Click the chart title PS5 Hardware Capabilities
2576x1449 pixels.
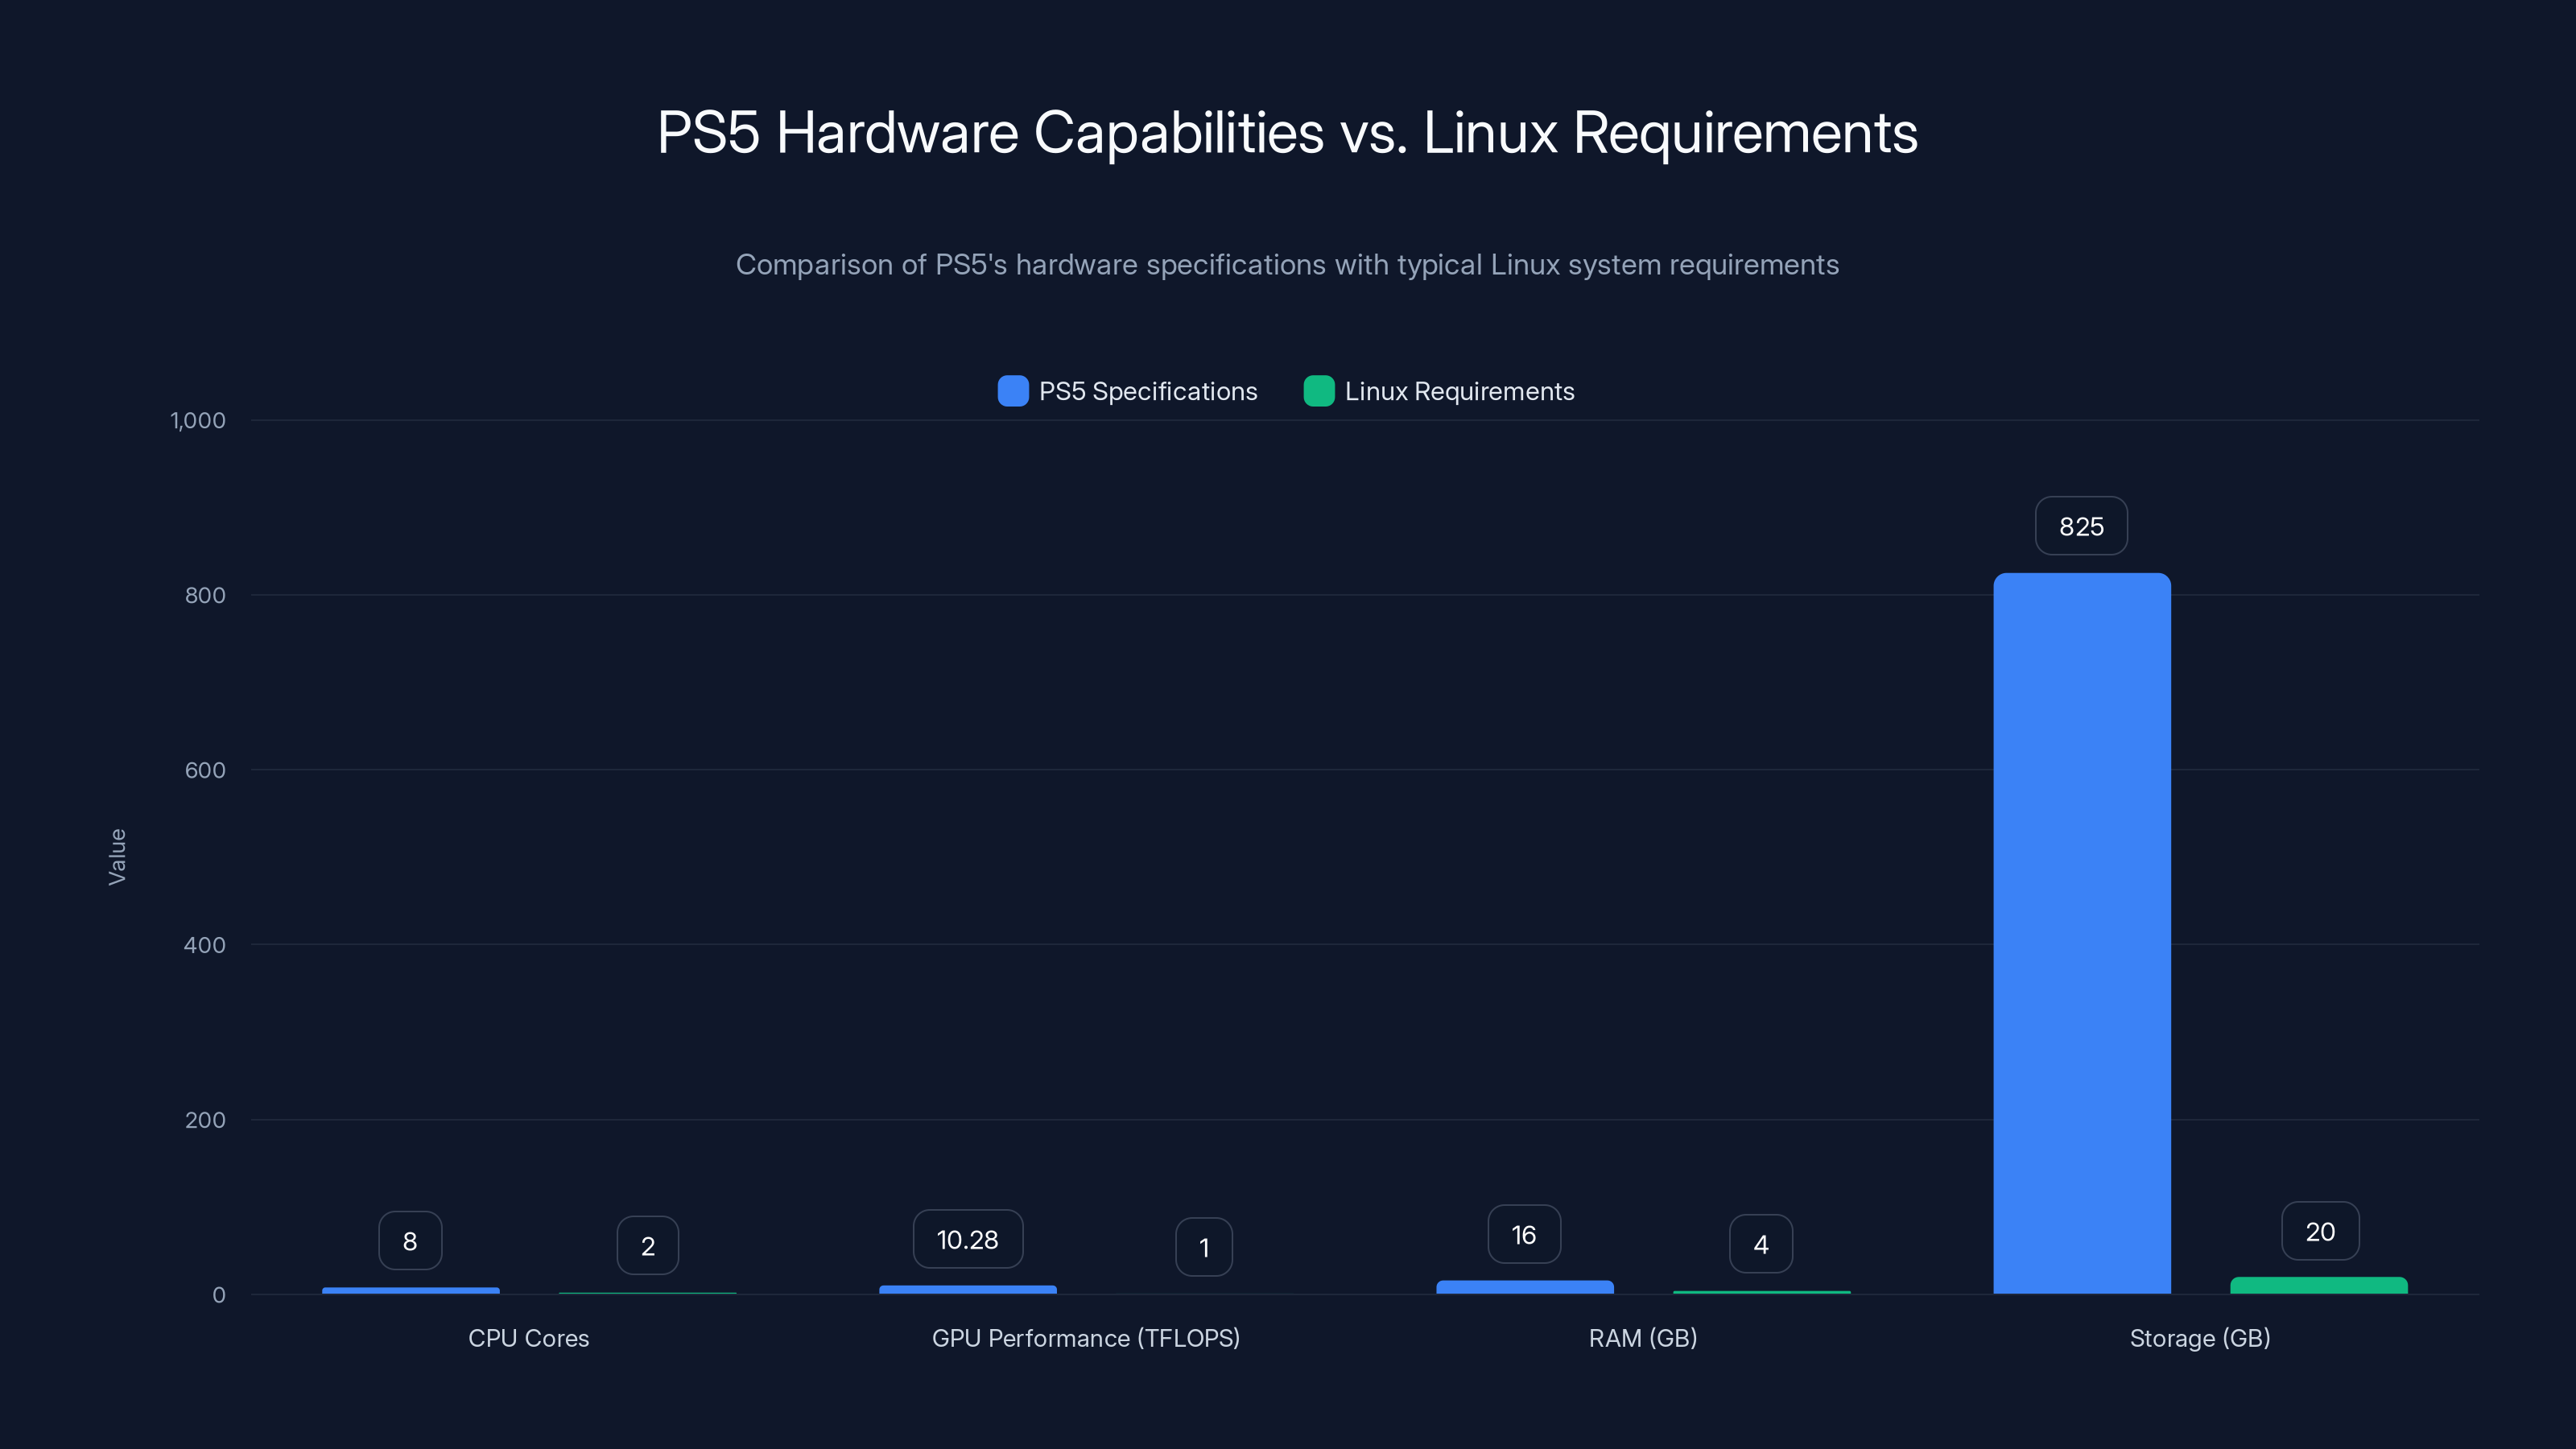pos(1288,132)
